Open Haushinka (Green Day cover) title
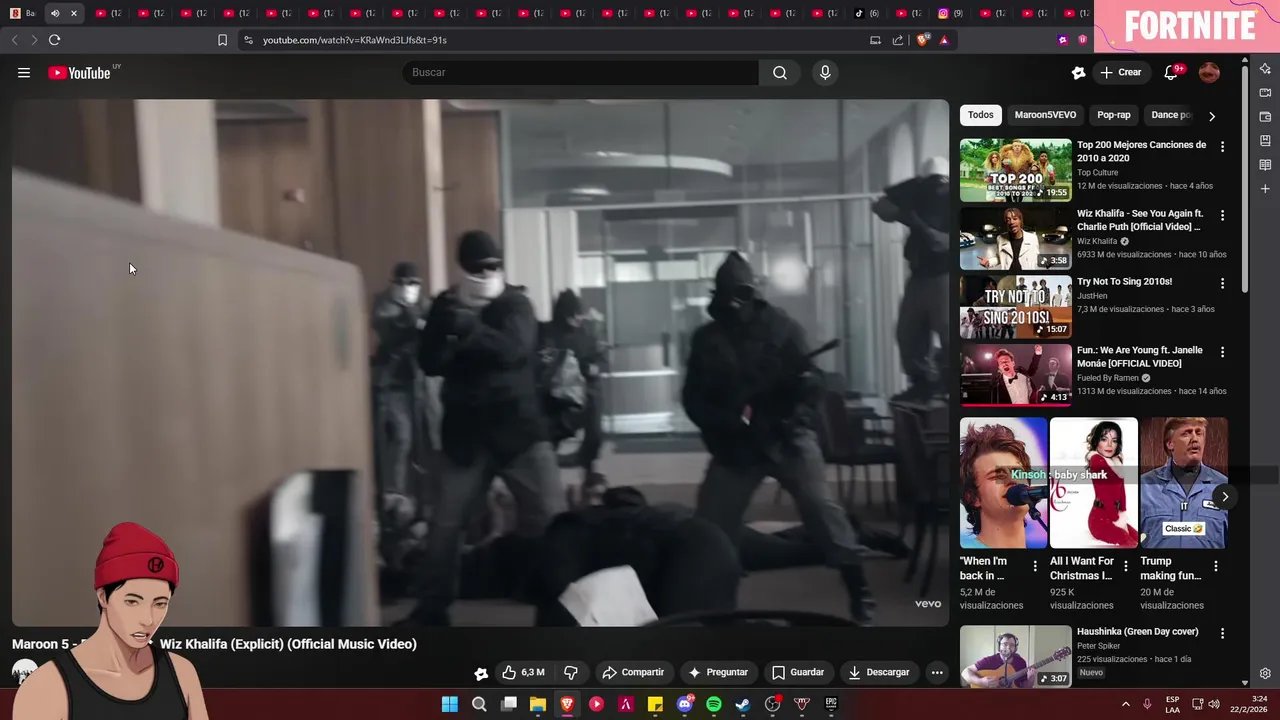This screenshot has height=720, width=1280. [1137, 632]
